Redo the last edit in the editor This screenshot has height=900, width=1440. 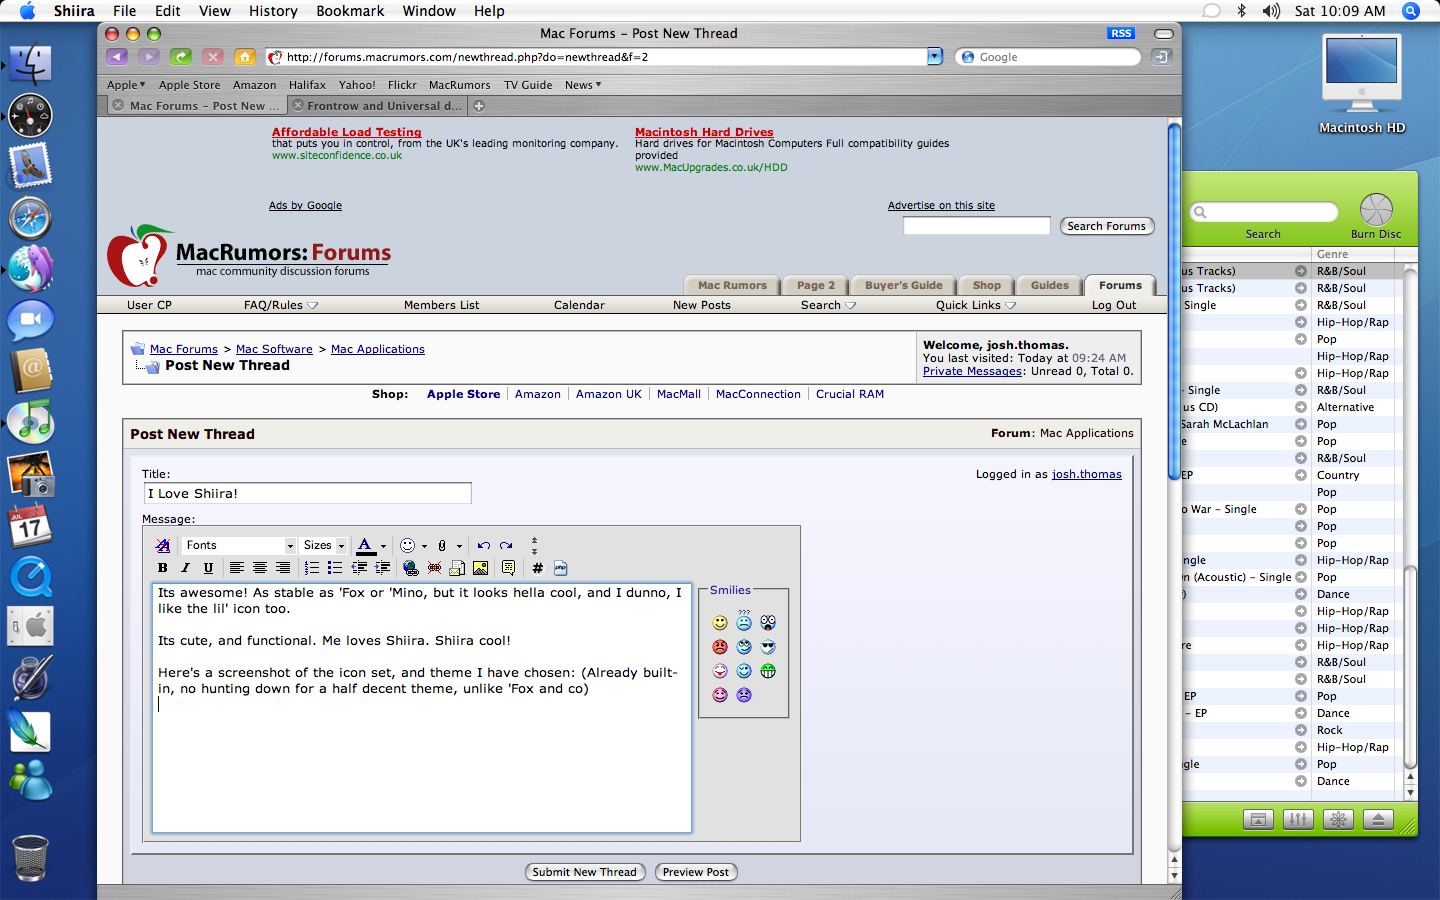click(506, 545)
